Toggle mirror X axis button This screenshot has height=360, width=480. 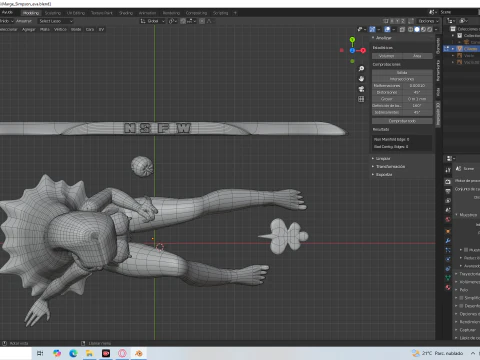click(392, 21)
